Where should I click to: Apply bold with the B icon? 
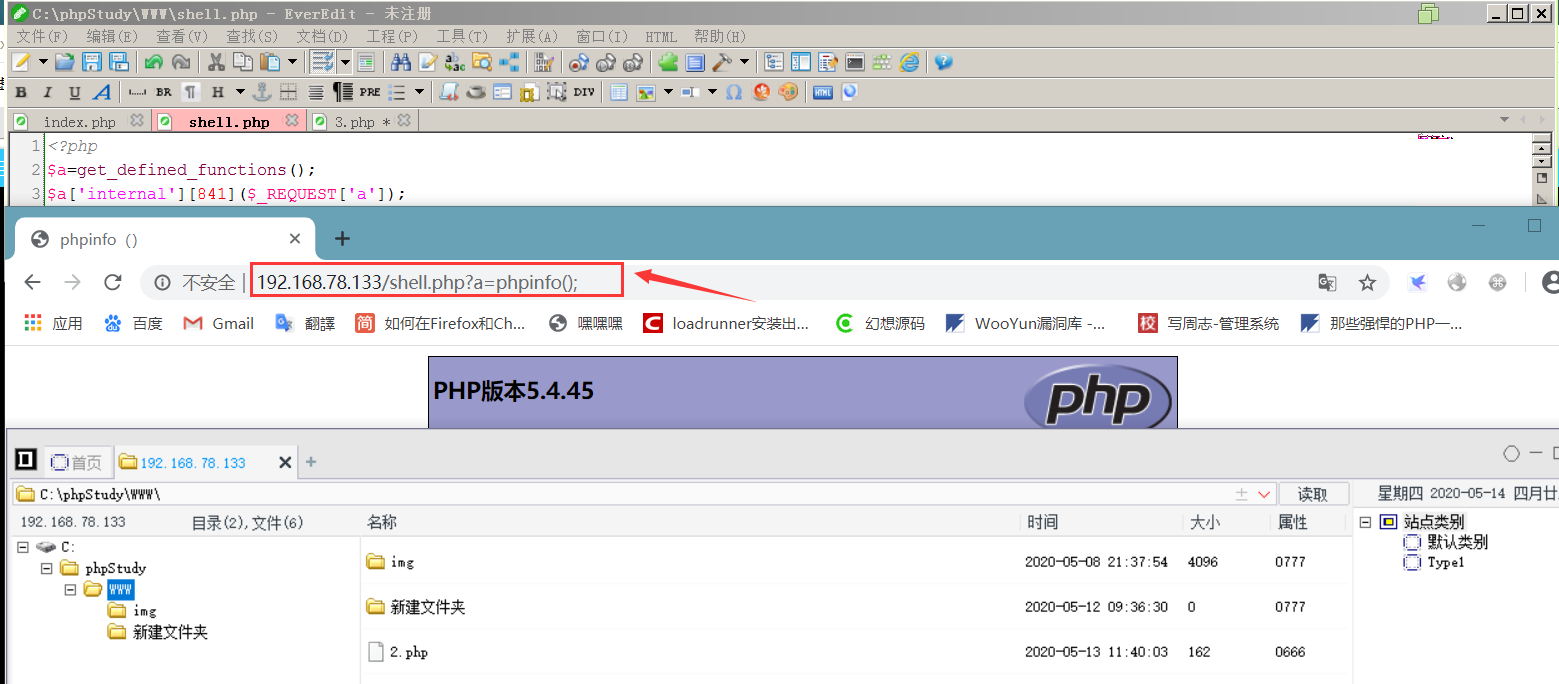tap(20, 92)
